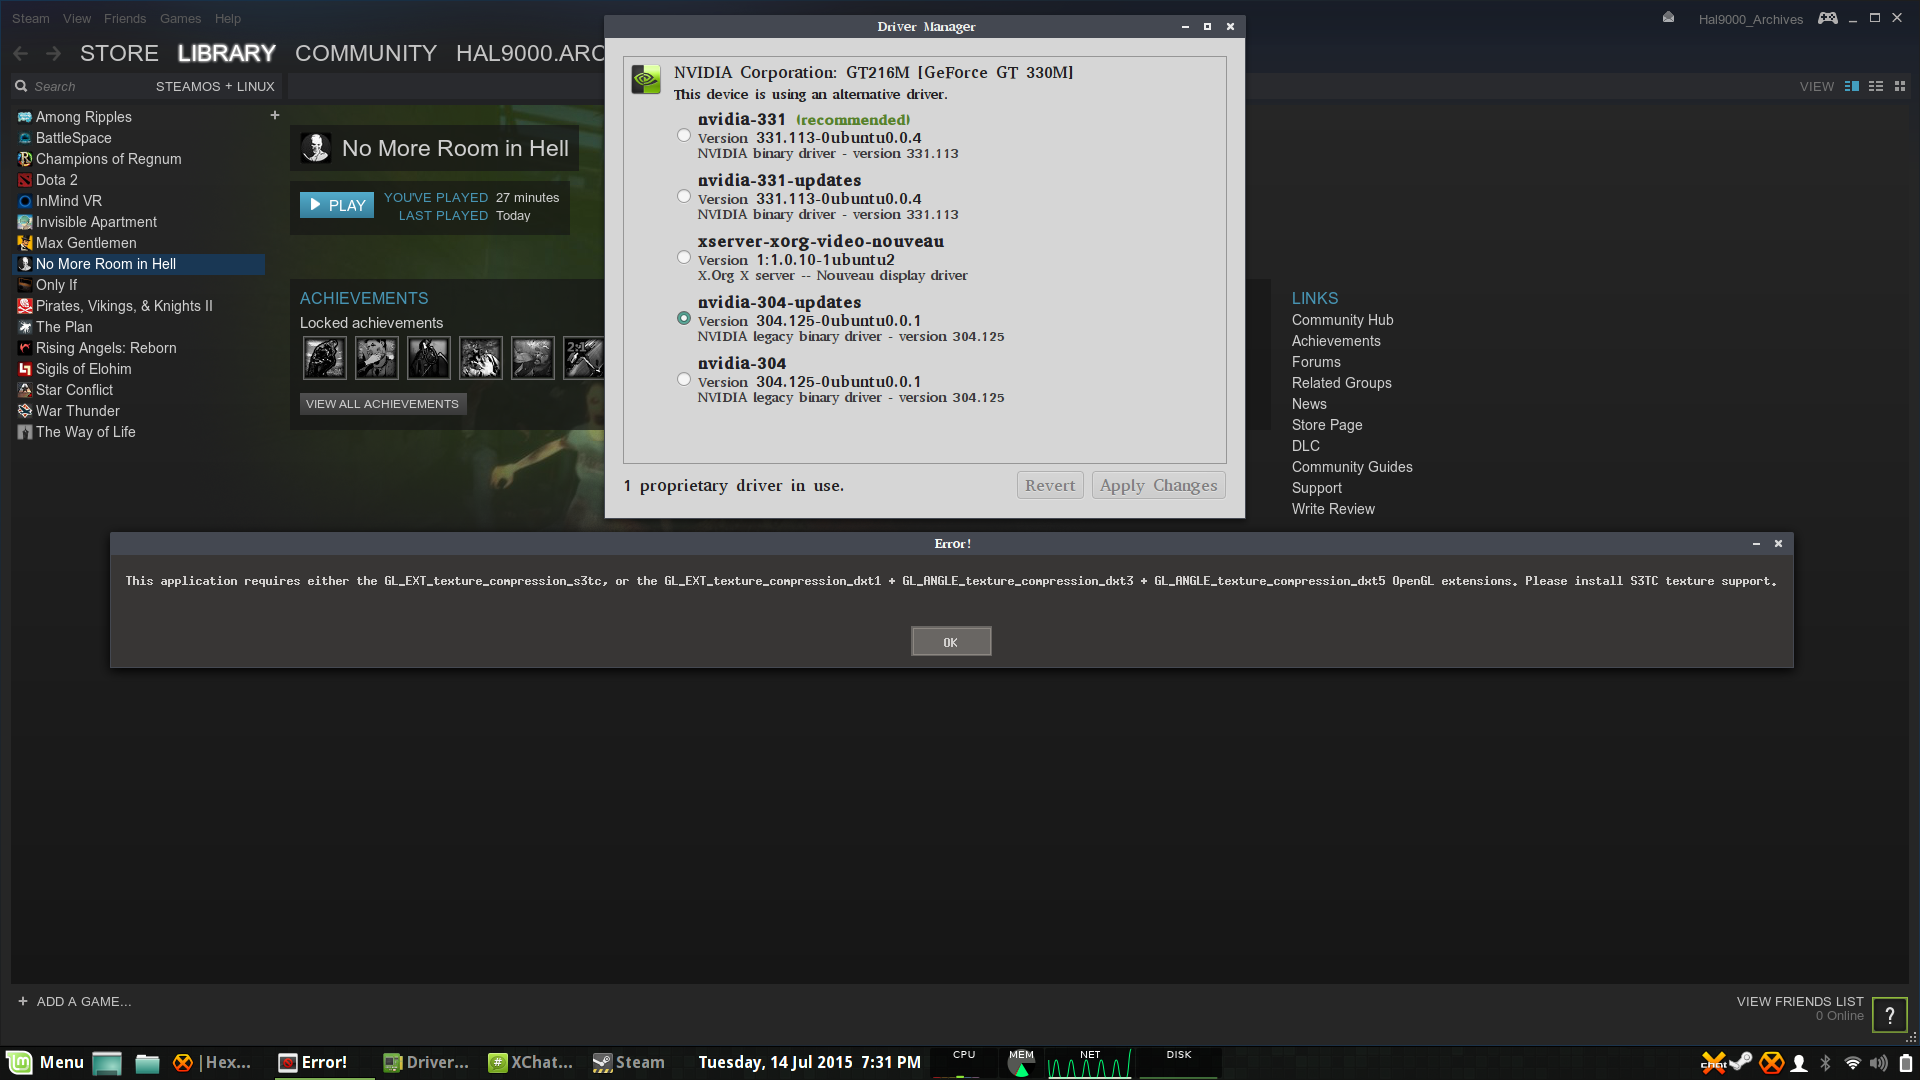Select Among Ripples in game list
1920x1080 pixels.
tap(84, 117)
